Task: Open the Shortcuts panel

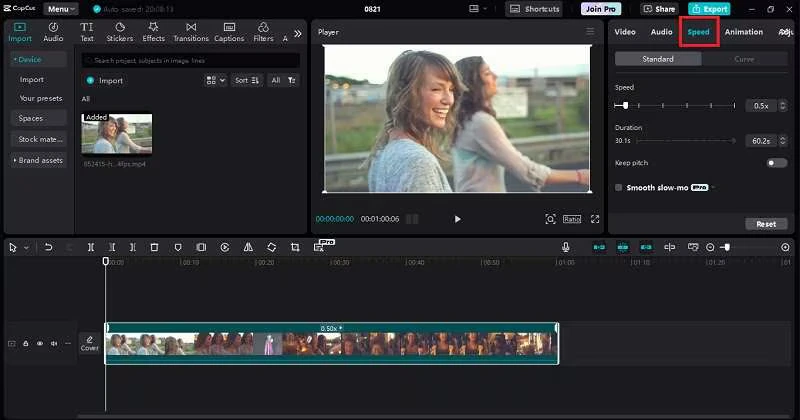Action: tap(534, 9)
